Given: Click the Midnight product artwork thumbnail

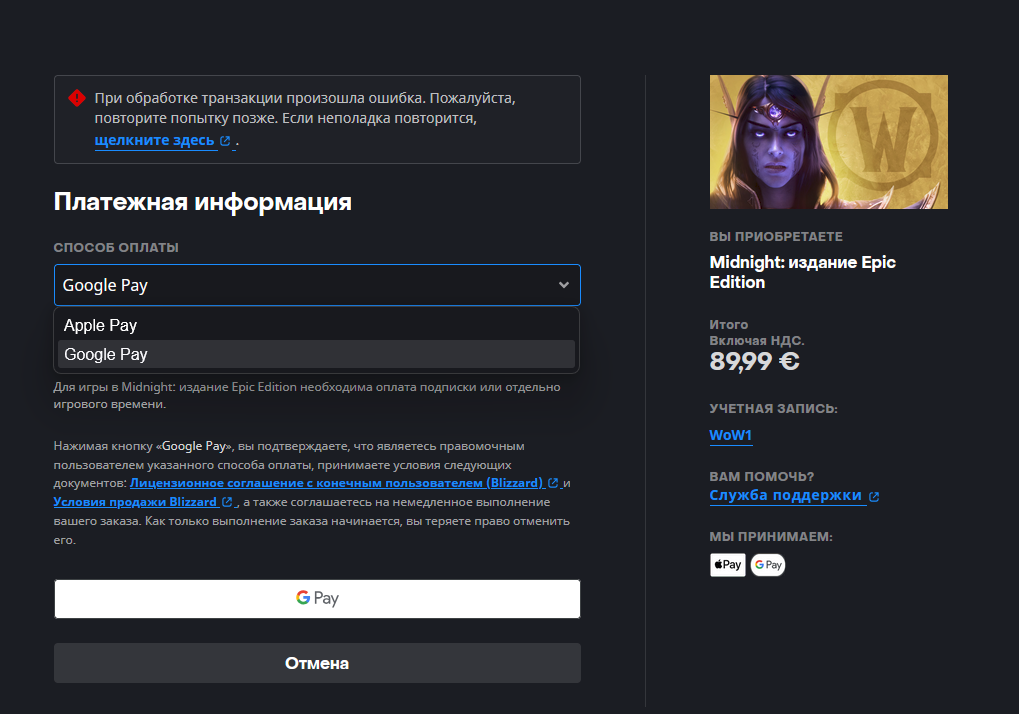Looking at the screenshot, I should pyautogui.click(x=829, y=142).
